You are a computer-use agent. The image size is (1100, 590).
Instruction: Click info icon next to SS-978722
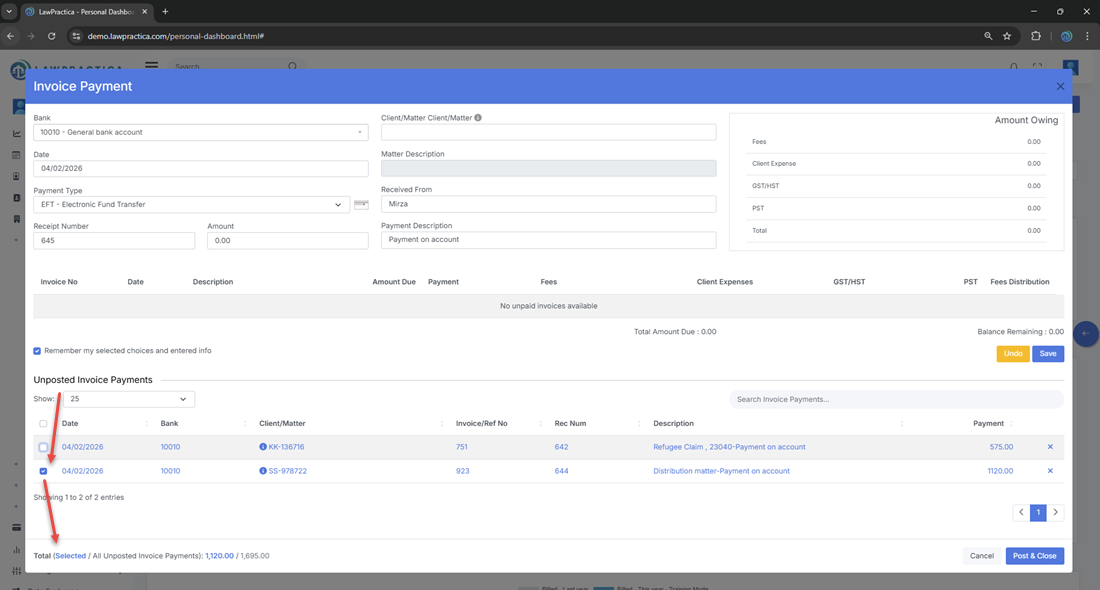[x=263, y=471]
